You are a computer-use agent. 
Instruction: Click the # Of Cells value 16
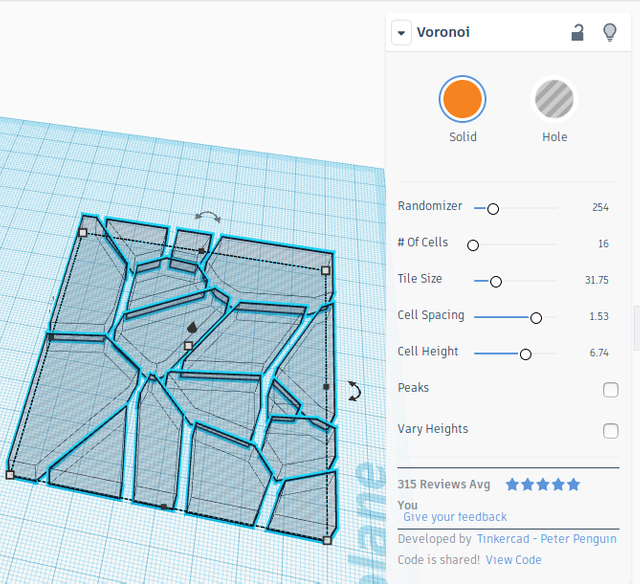603,244
